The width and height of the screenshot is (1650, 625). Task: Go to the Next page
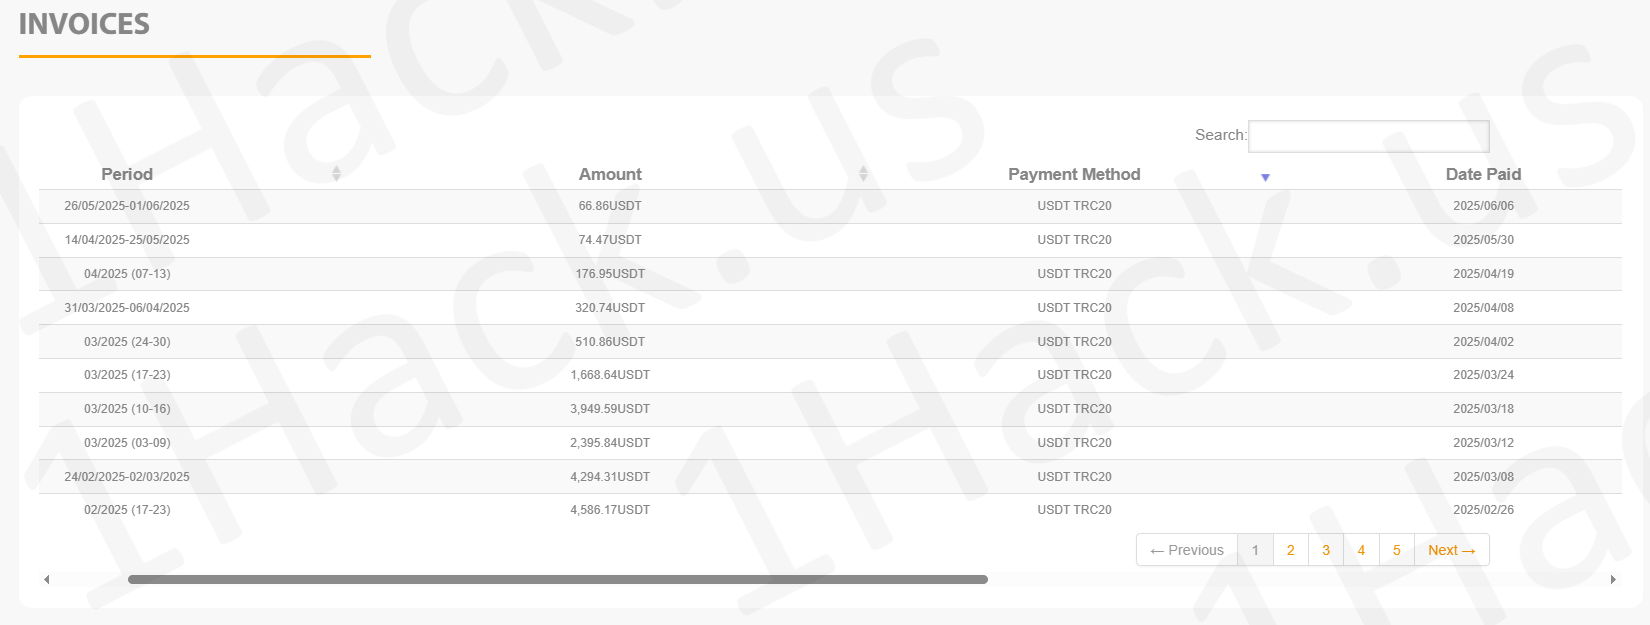coord(1451,550)
